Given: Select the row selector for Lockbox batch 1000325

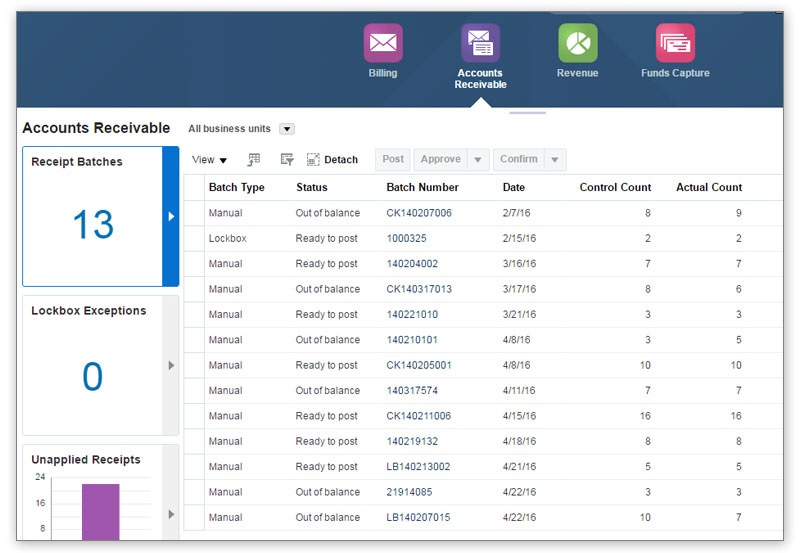Looking at the screenshot, I should 194,239.
